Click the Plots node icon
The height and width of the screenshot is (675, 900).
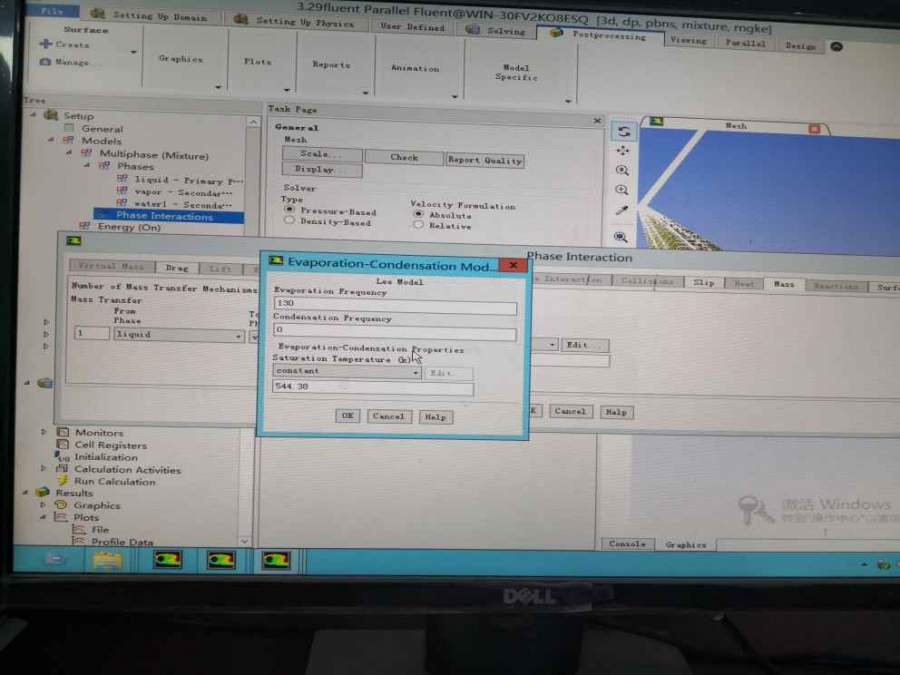click(x=61, y=517)
